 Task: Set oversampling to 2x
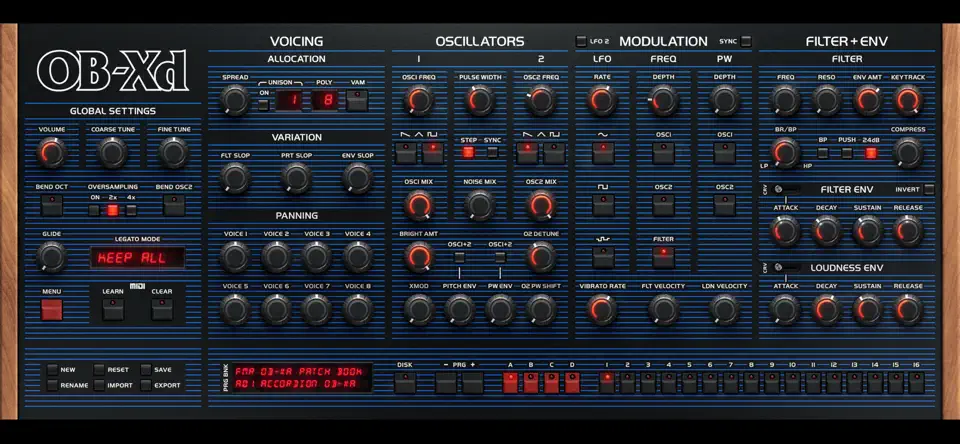(x=113, y=210)
